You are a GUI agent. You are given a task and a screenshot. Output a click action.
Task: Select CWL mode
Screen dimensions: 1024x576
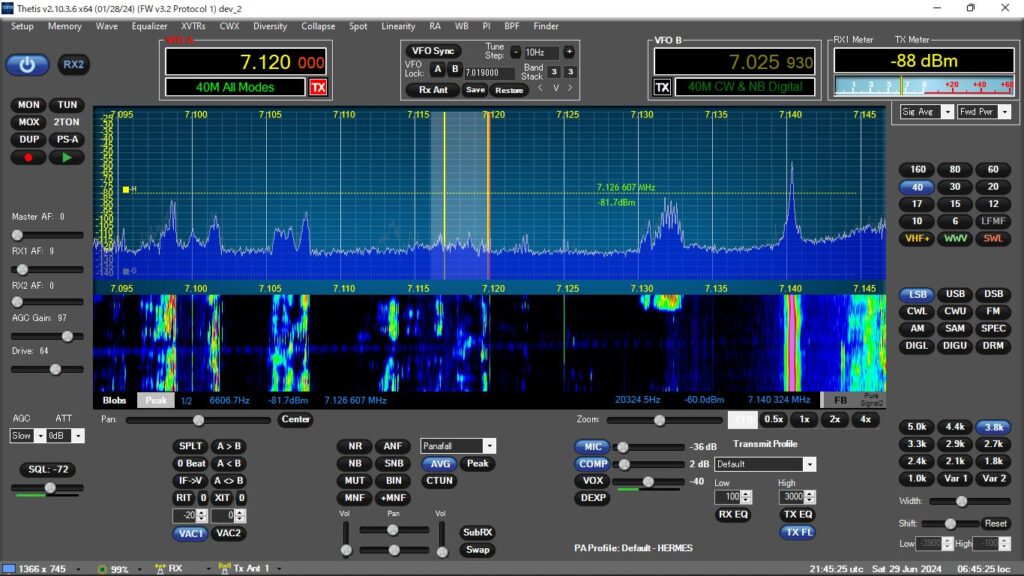[917, 312]
